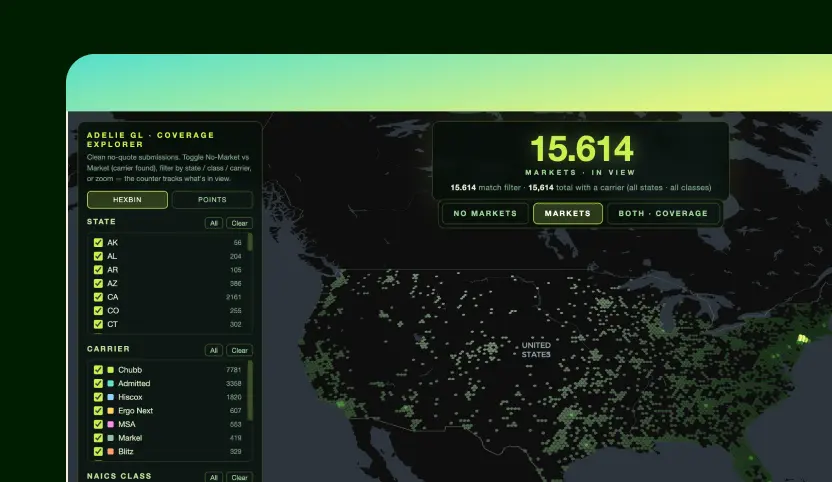The width and height of the screenshot is (832, 482).
Task: Toggle the Chubb carrier checkbox
Action: pos(98,370)
